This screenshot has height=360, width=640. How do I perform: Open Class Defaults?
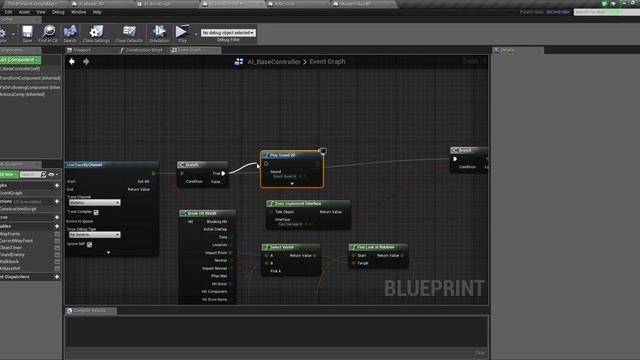click(129, 33)
